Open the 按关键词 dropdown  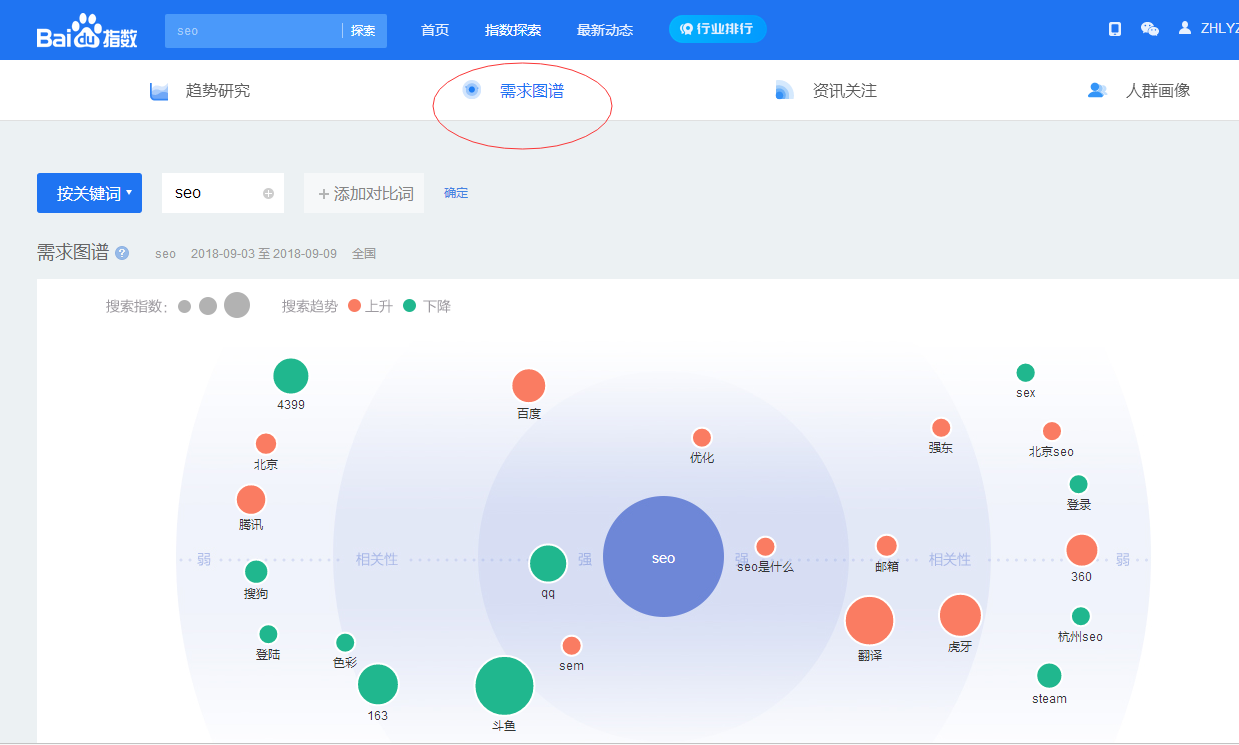(x=89, y=192)
